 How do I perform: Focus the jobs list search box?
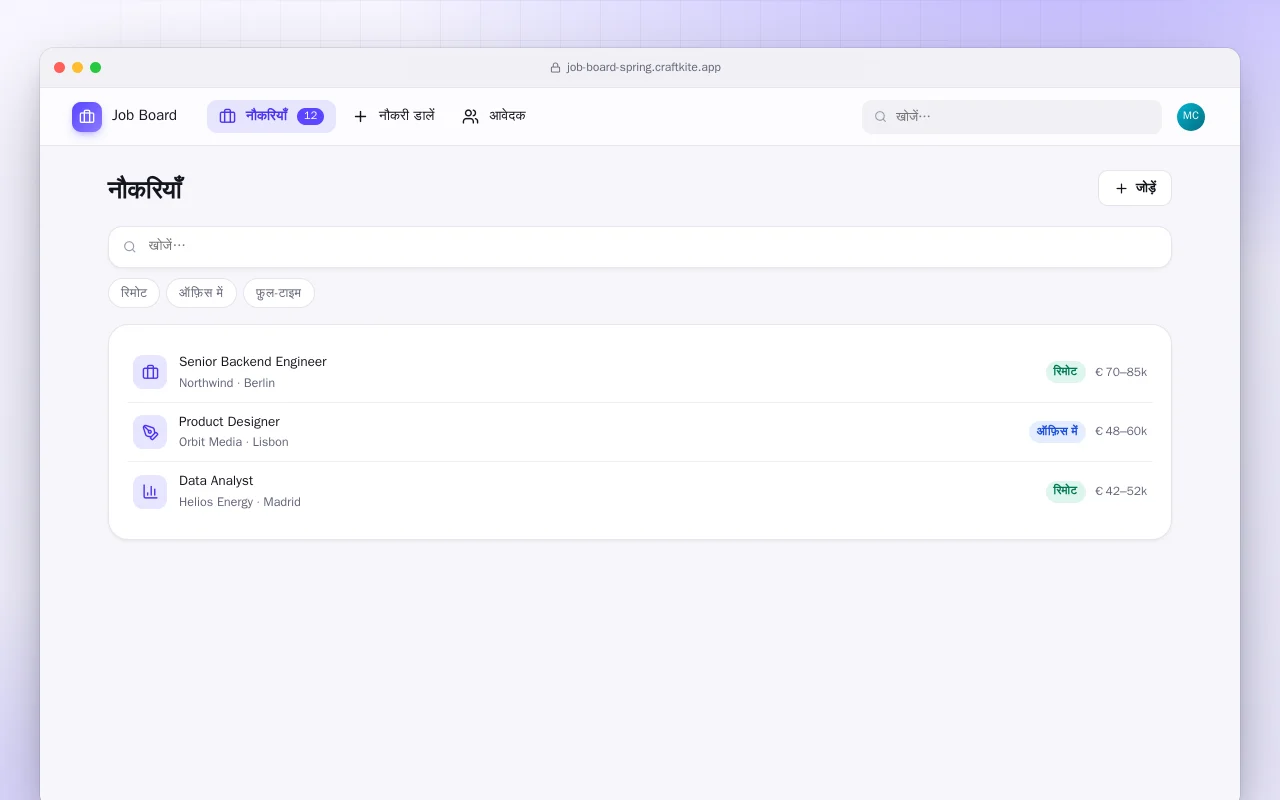tap(640, 247)
